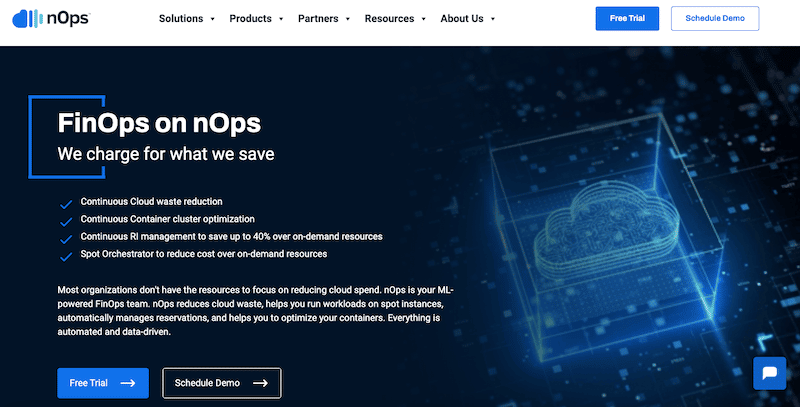Expand the Products dropdown arrow
800x407 pixels.
click(x=281, y=19)
